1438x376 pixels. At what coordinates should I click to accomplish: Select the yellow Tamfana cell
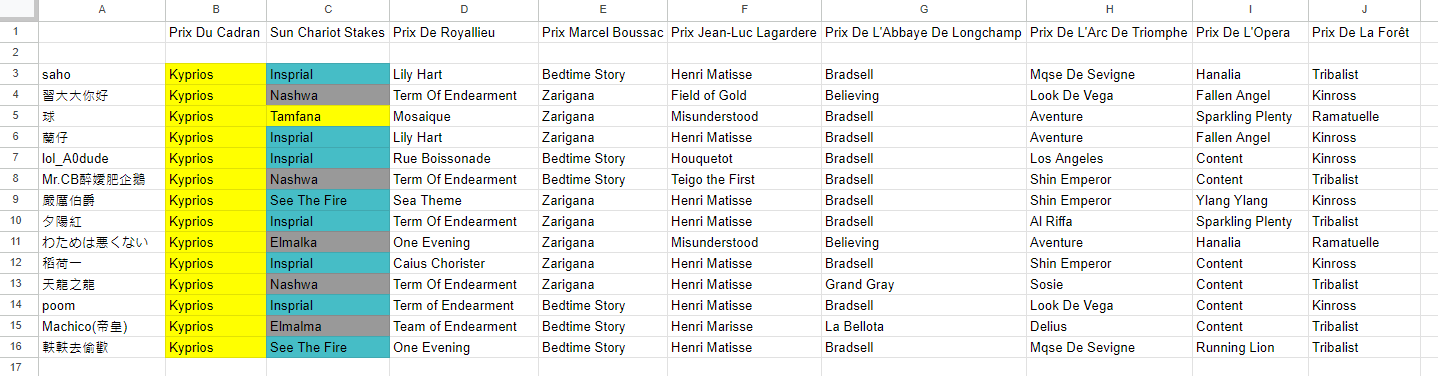coord(328,116)
